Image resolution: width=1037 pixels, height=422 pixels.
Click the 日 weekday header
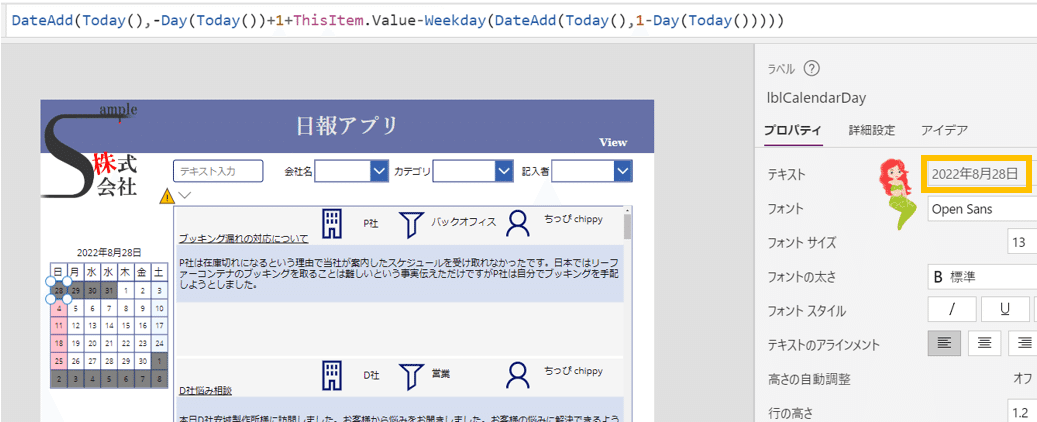tap(59, 271)
